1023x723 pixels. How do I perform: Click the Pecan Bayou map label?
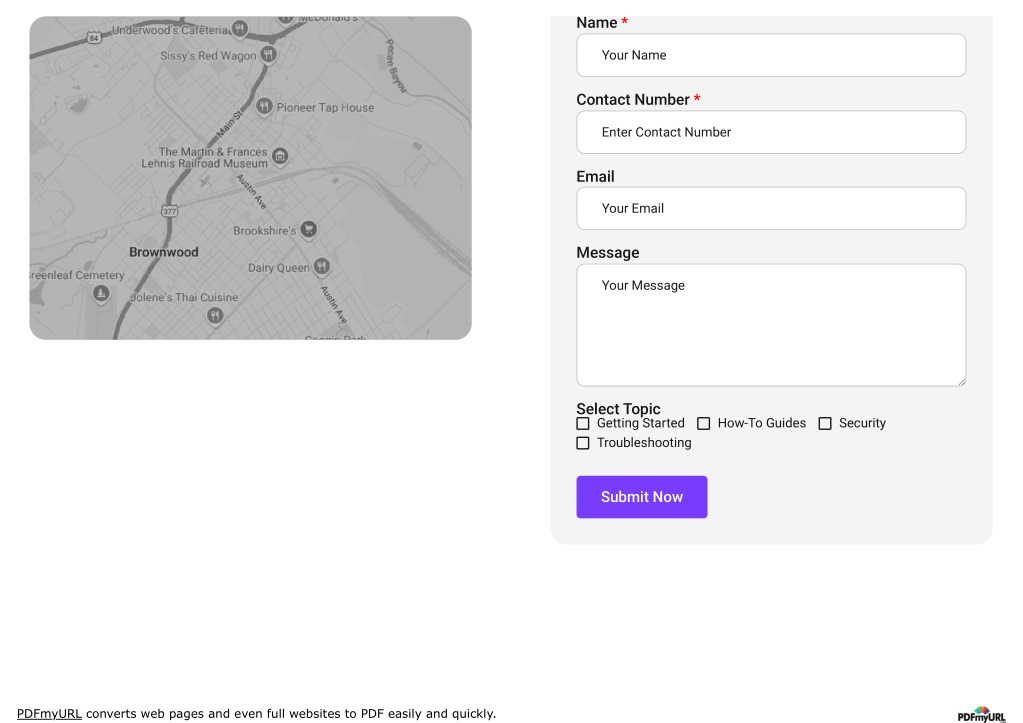[395, 66]
